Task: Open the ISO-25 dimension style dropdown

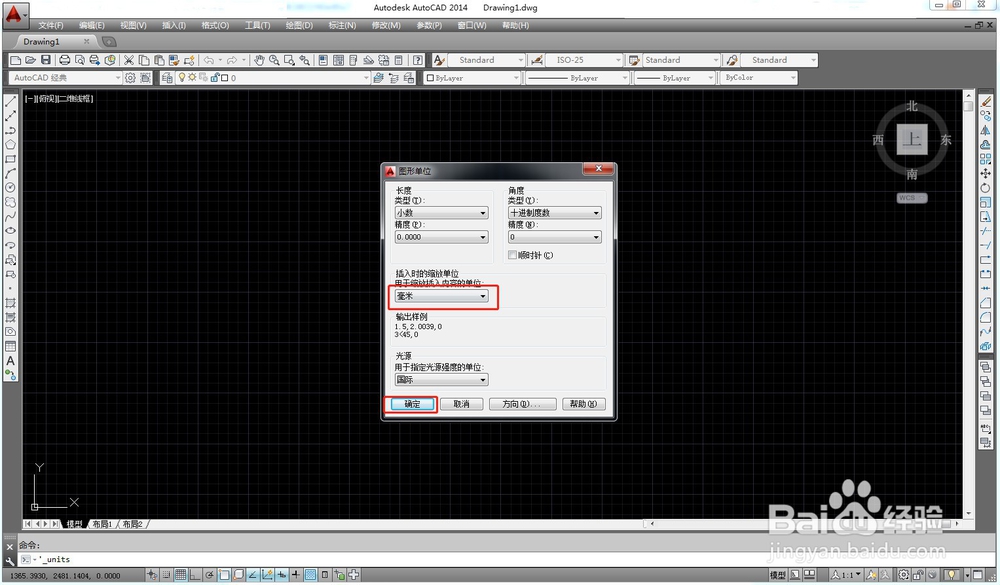Action: [x=584, y=60]
